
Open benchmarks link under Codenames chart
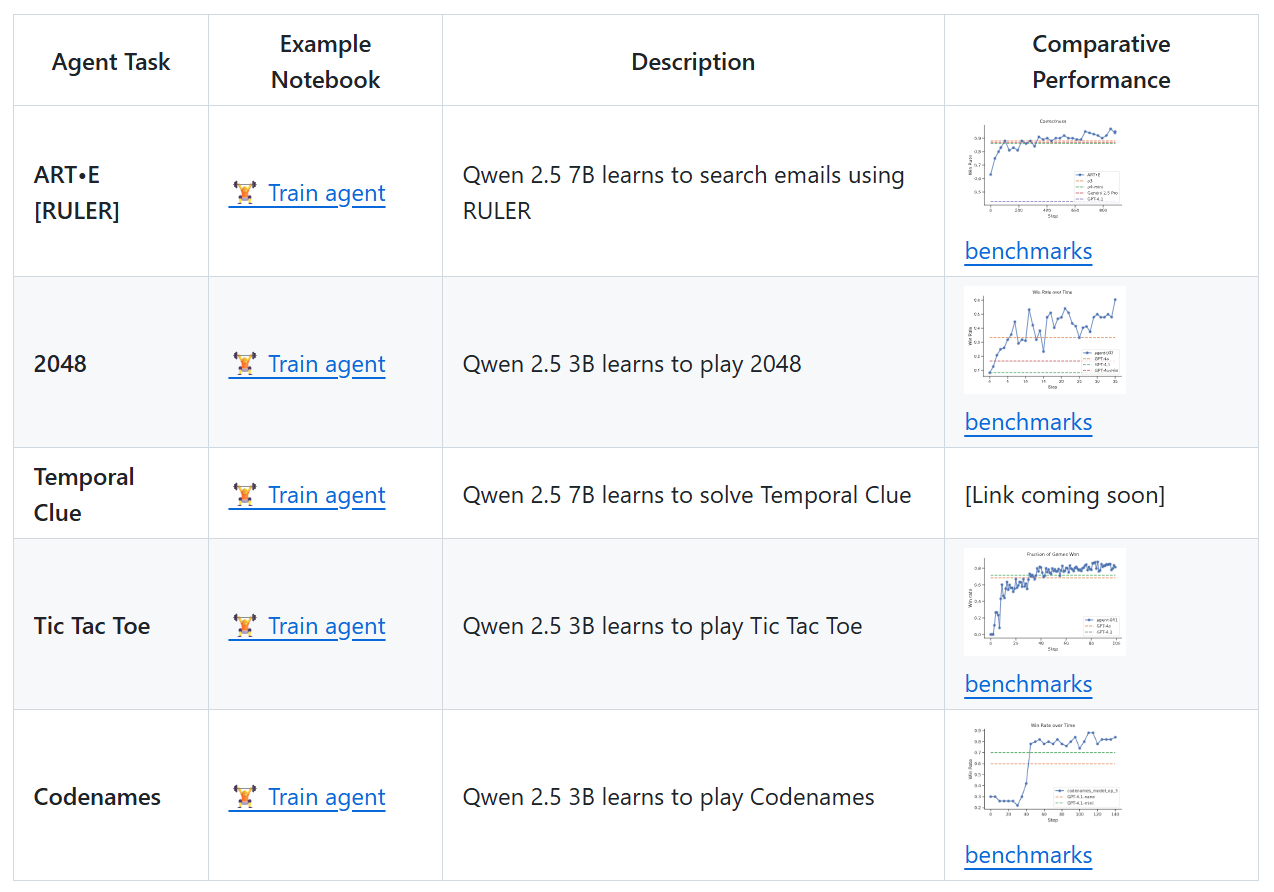click(1028, 855)
